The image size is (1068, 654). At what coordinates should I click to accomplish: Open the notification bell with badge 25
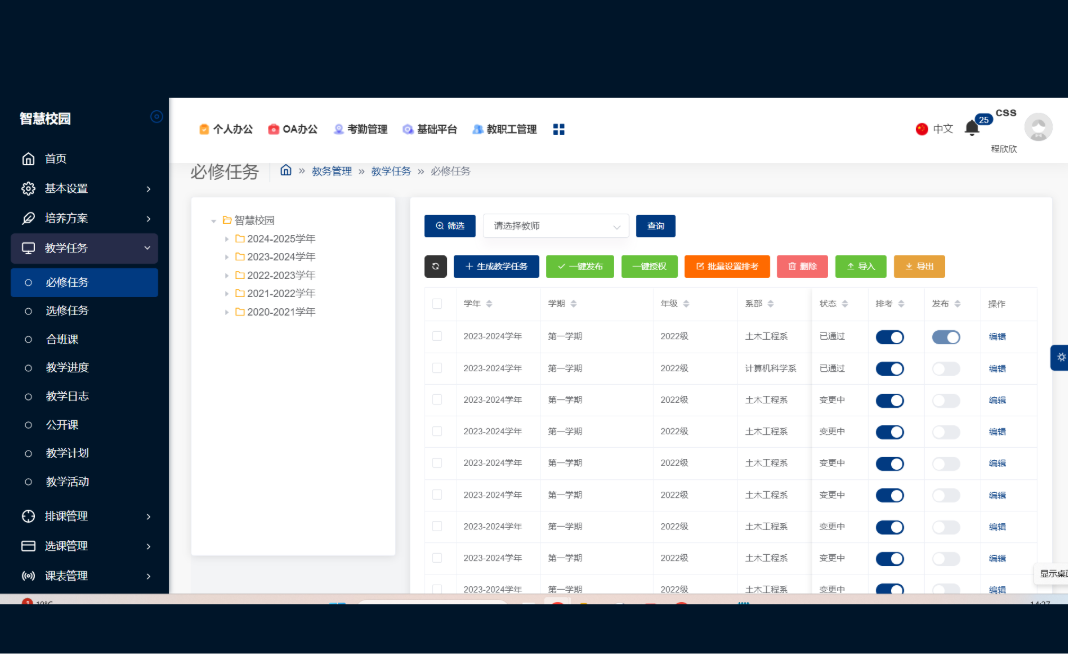pos(972,127)
